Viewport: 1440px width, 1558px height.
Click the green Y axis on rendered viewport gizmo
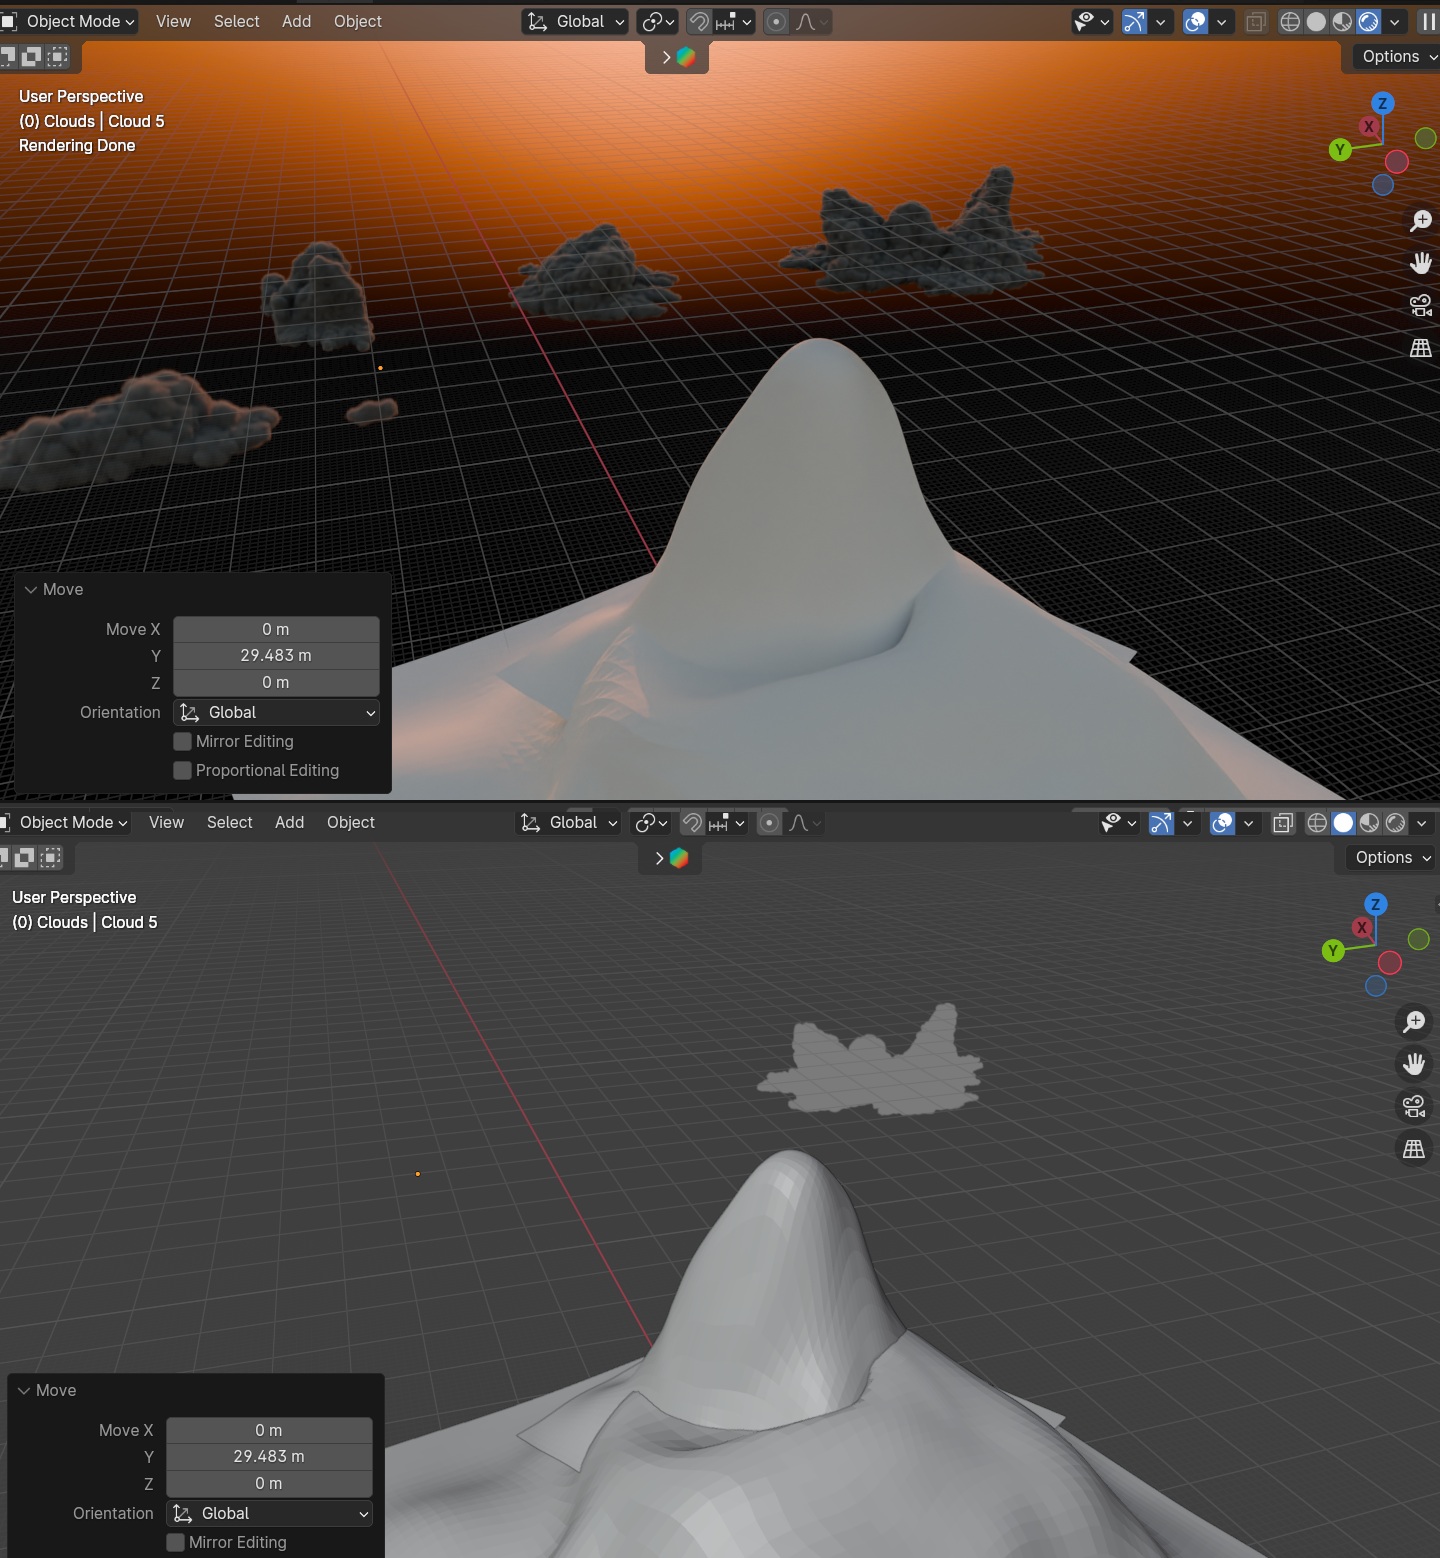click(1340, 150)
